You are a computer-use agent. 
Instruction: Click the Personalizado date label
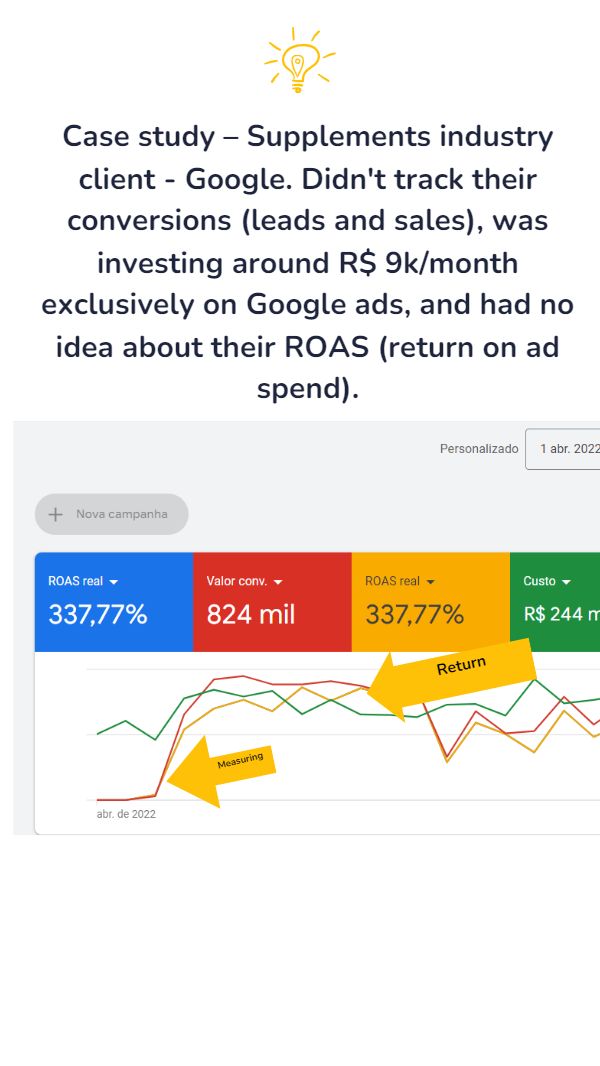(x=479, y=449)
